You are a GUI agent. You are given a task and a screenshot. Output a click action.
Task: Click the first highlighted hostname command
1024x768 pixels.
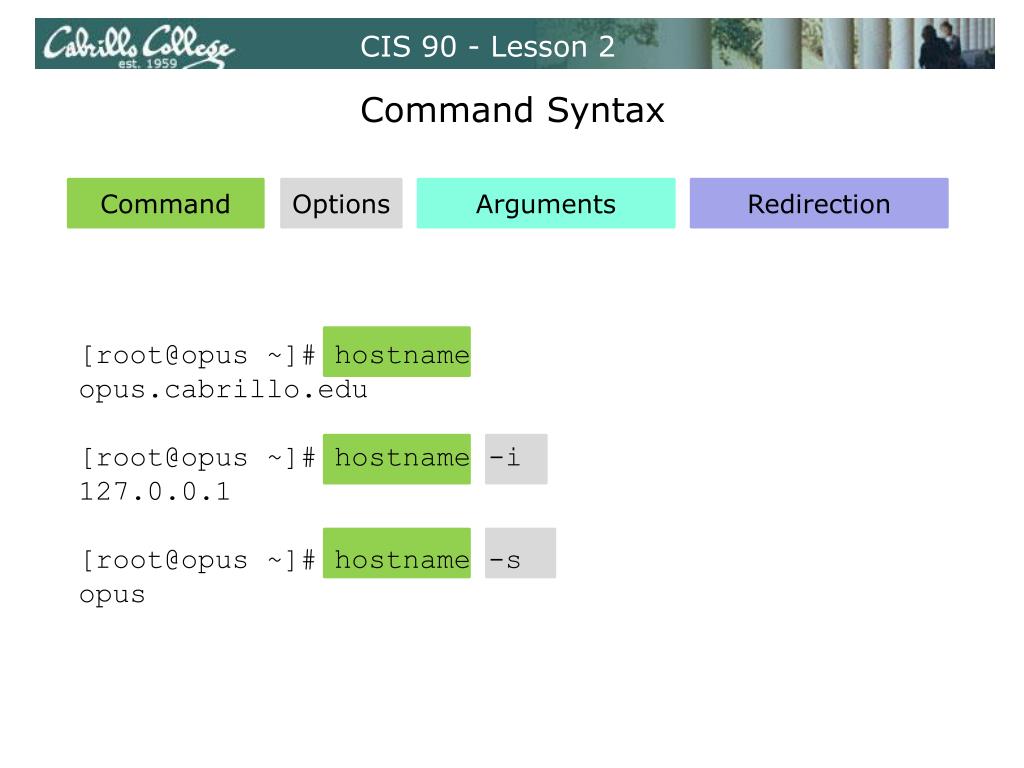click(x=396, y=351)
